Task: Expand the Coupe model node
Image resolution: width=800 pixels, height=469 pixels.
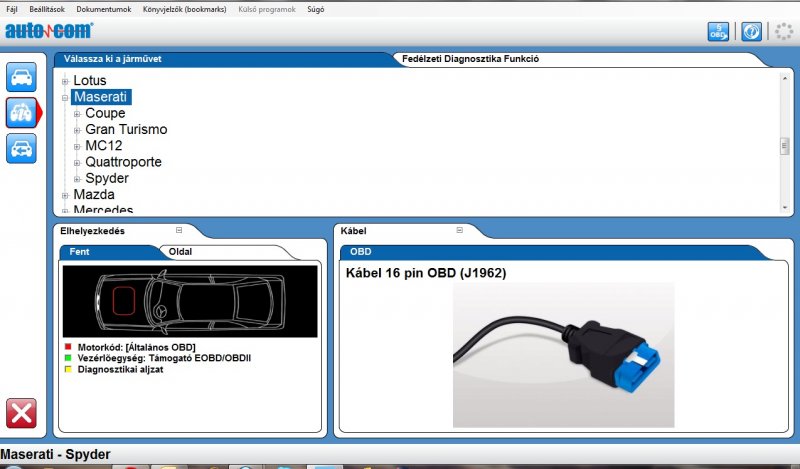Action: coord(77,114)
